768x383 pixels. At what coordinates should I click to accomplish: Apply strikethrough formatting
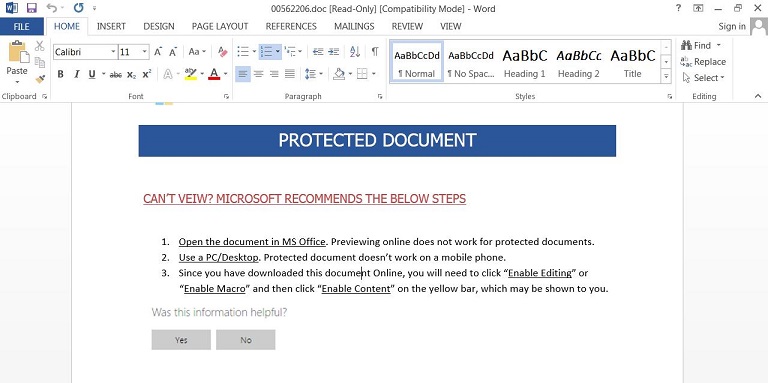click(116, 74)
